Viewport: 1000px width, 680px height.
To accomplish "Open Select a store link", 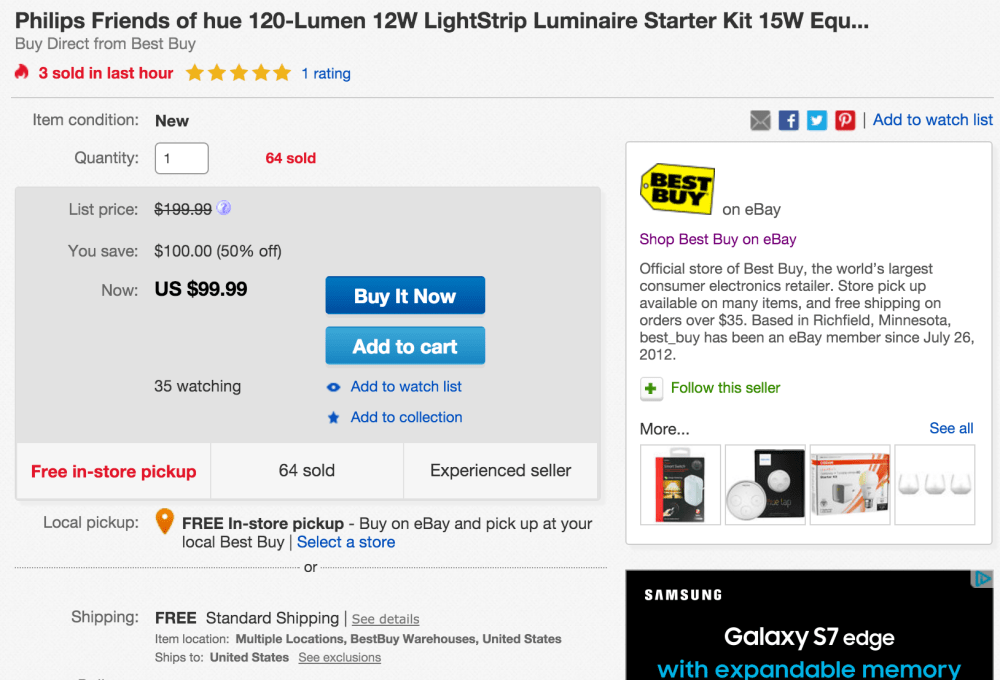I will [346, 542].
